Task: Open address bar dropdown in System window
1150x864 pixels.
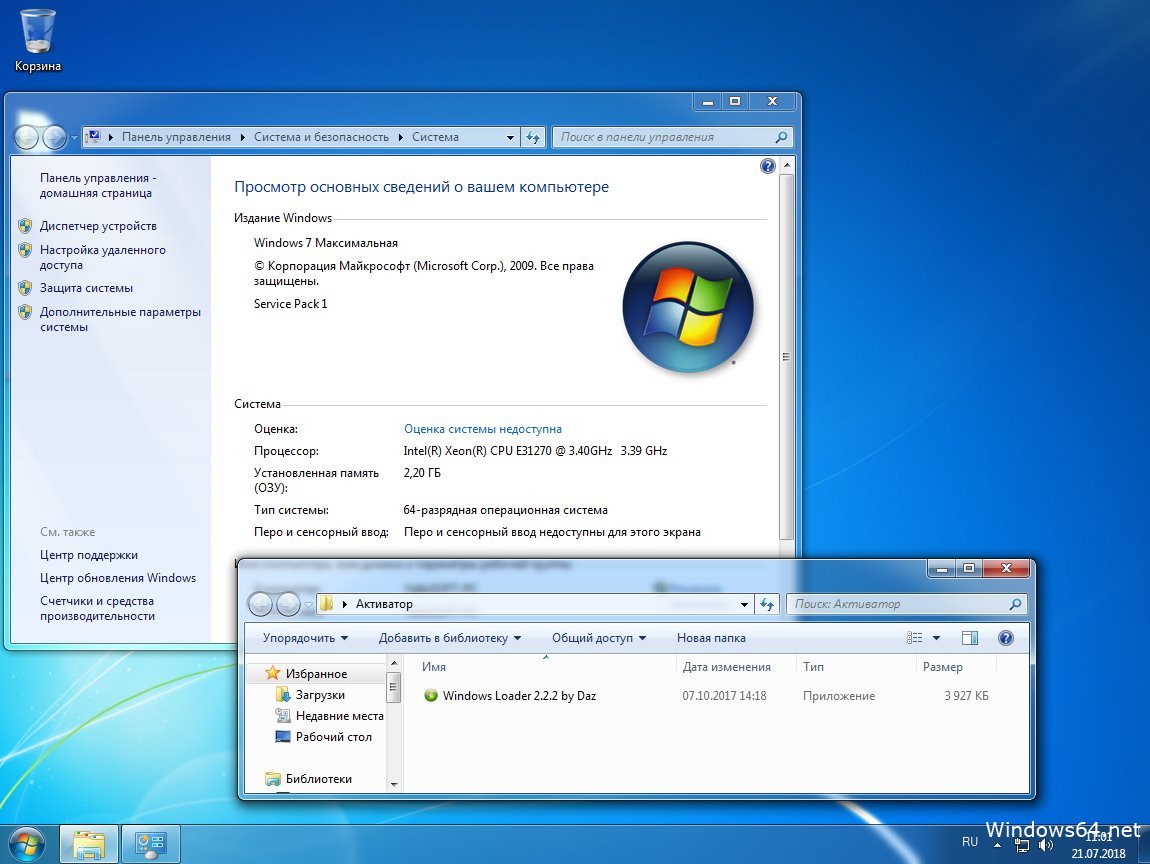Action: point(510,137)
